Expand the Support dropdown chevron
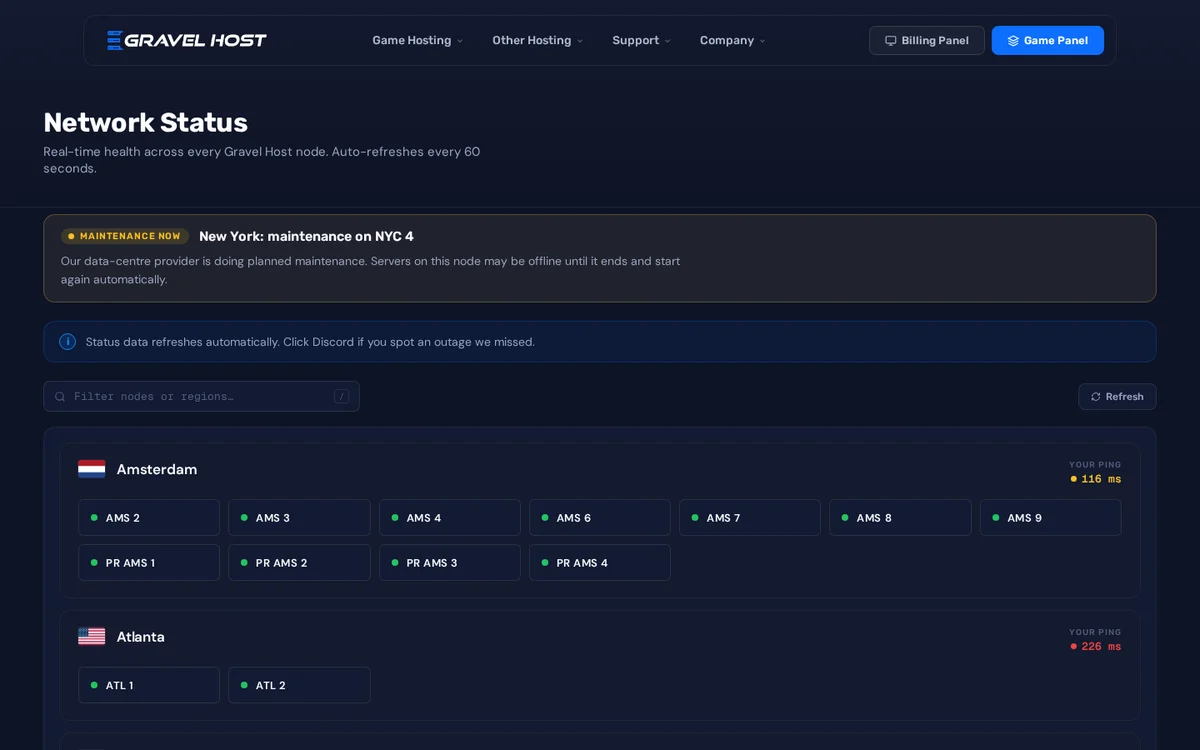Screen dimensions: 1200x750 (668, 41)
